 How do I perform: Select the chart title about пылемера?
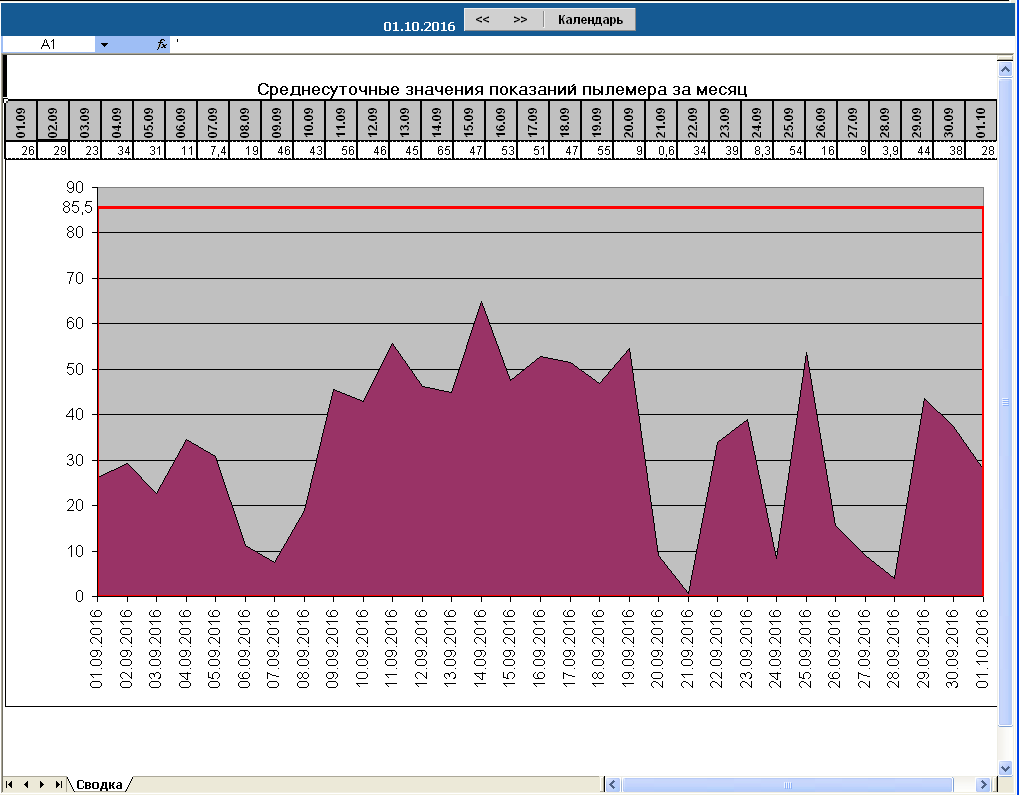502,89
